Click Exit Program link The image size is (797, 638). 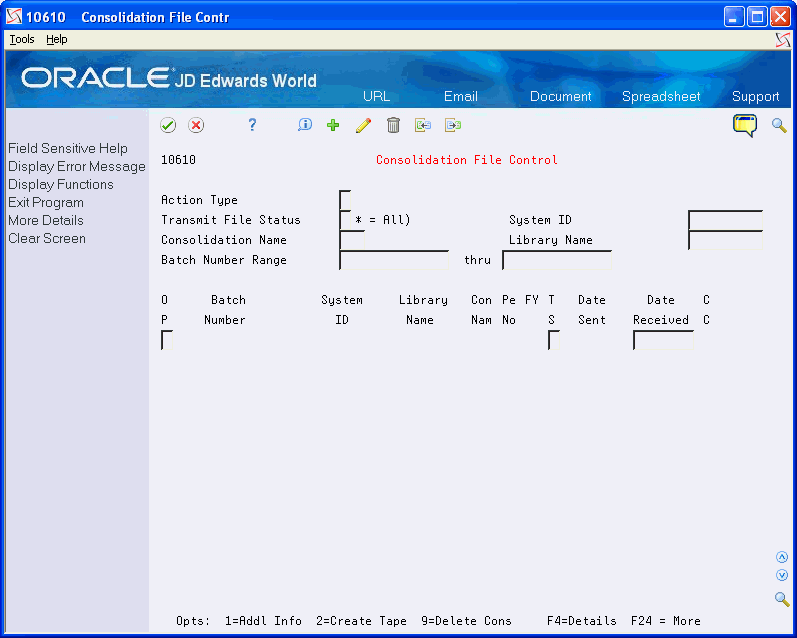46,202
